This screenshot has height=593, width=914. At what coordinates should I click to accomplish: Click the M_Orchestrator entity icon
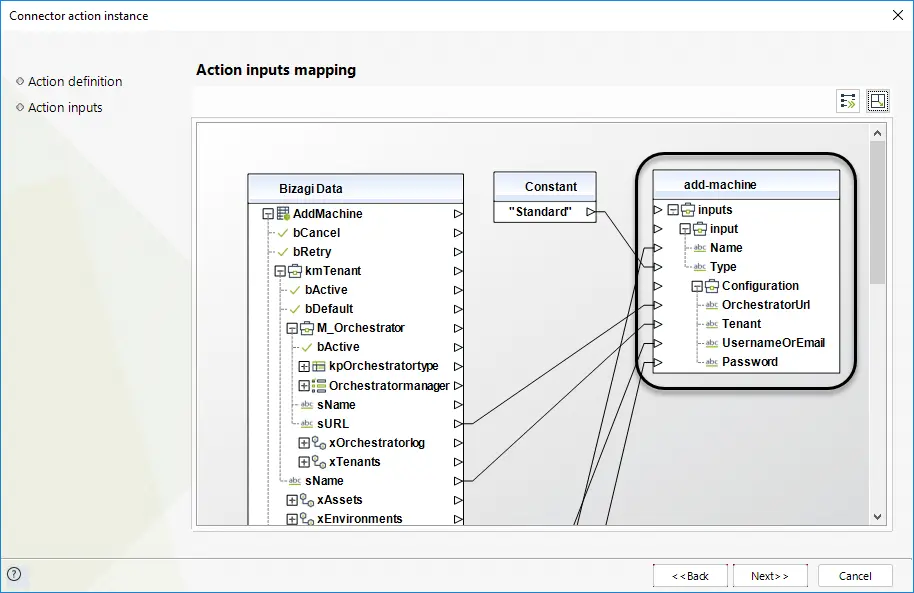(307, 328)
